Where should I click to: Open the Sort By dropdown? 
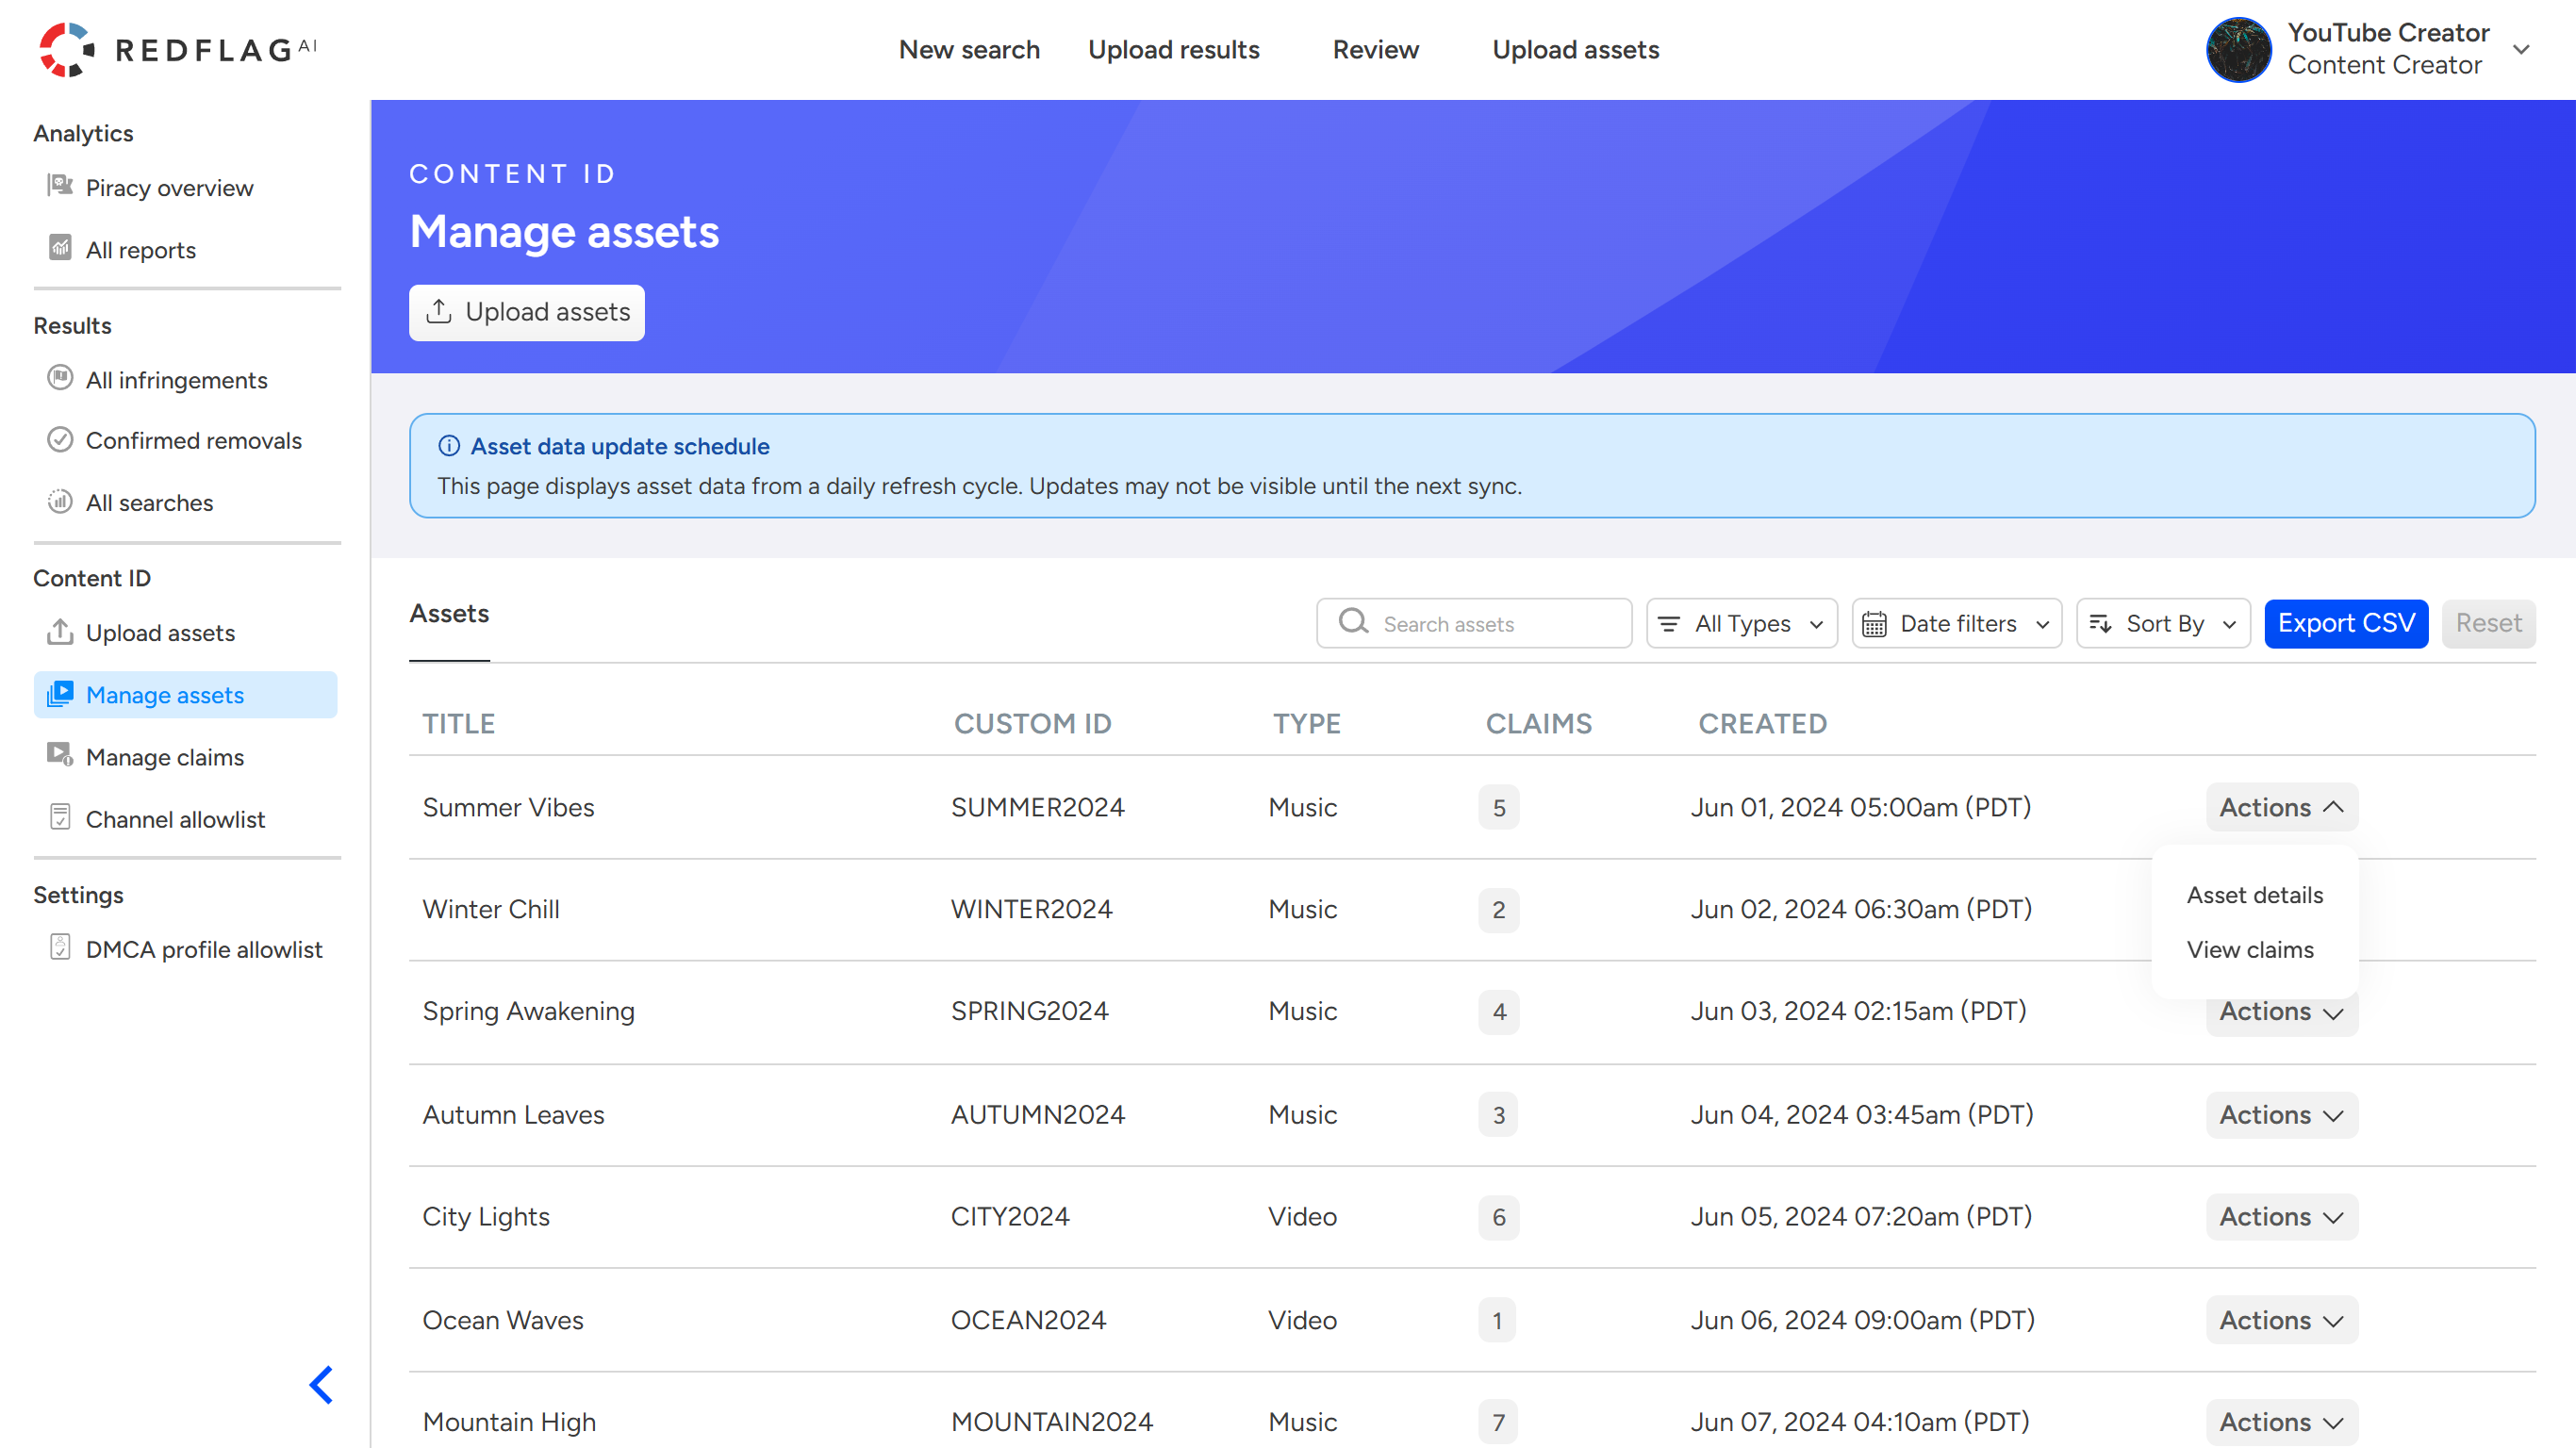pyautogui.click(x=2162, y=624)
